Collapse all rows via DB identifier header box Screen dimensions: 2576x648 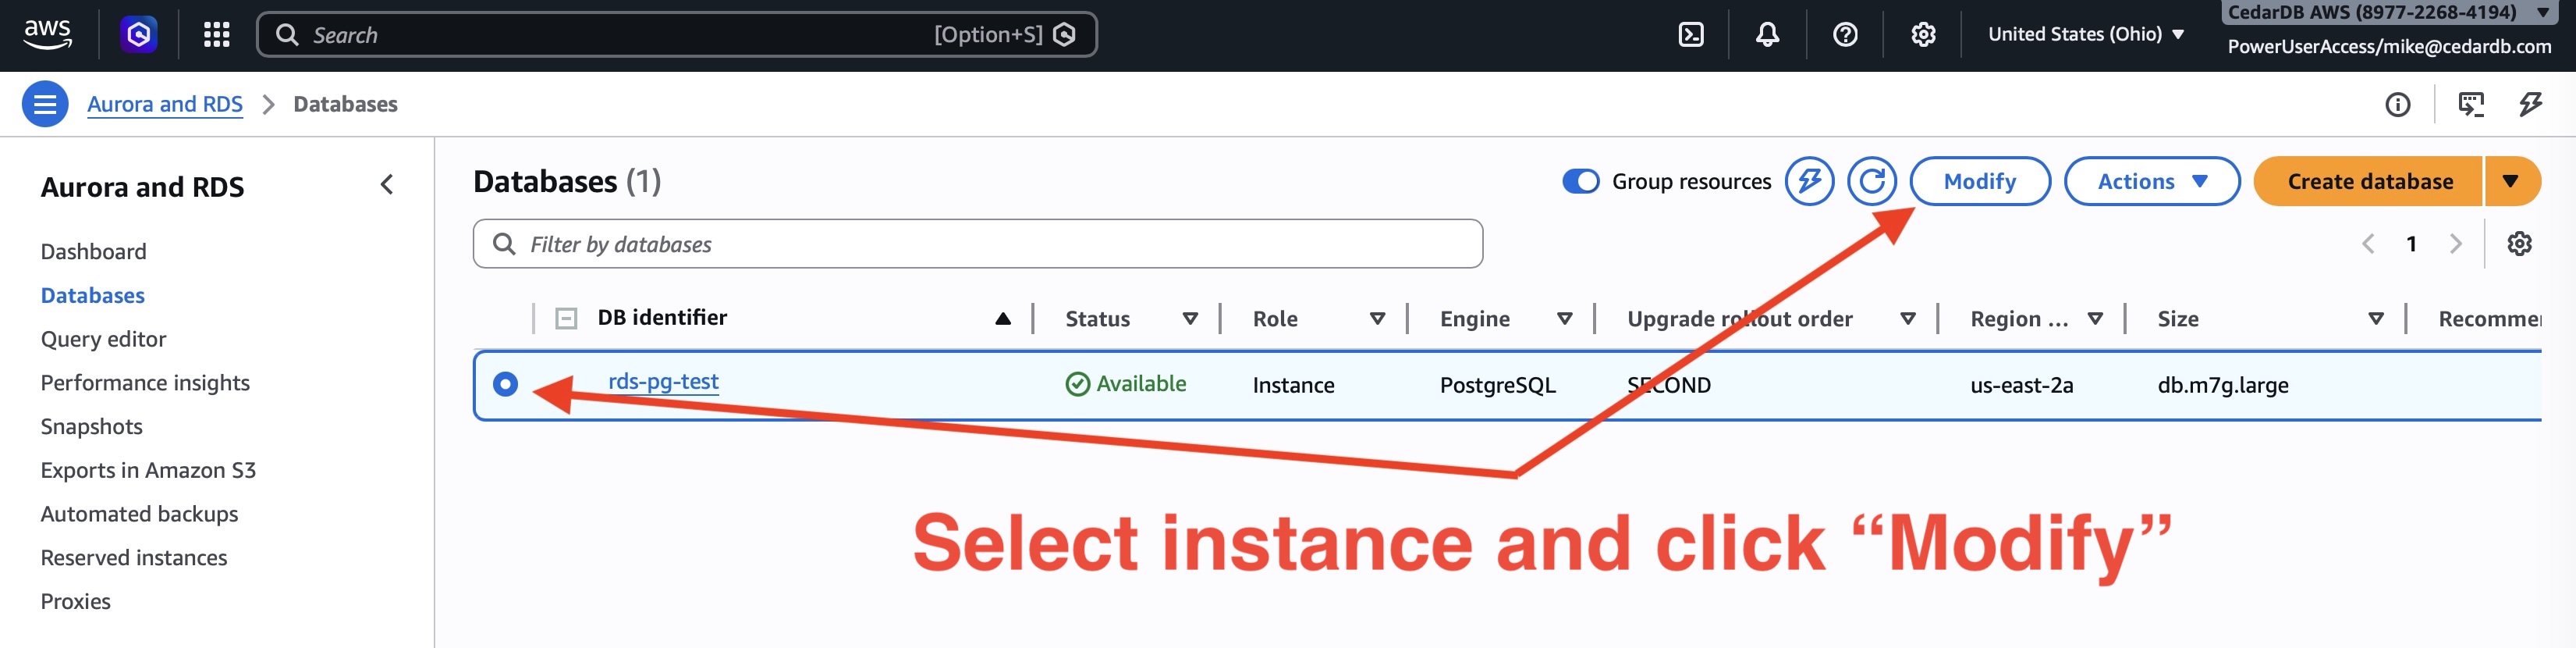[x=566, y=318]
